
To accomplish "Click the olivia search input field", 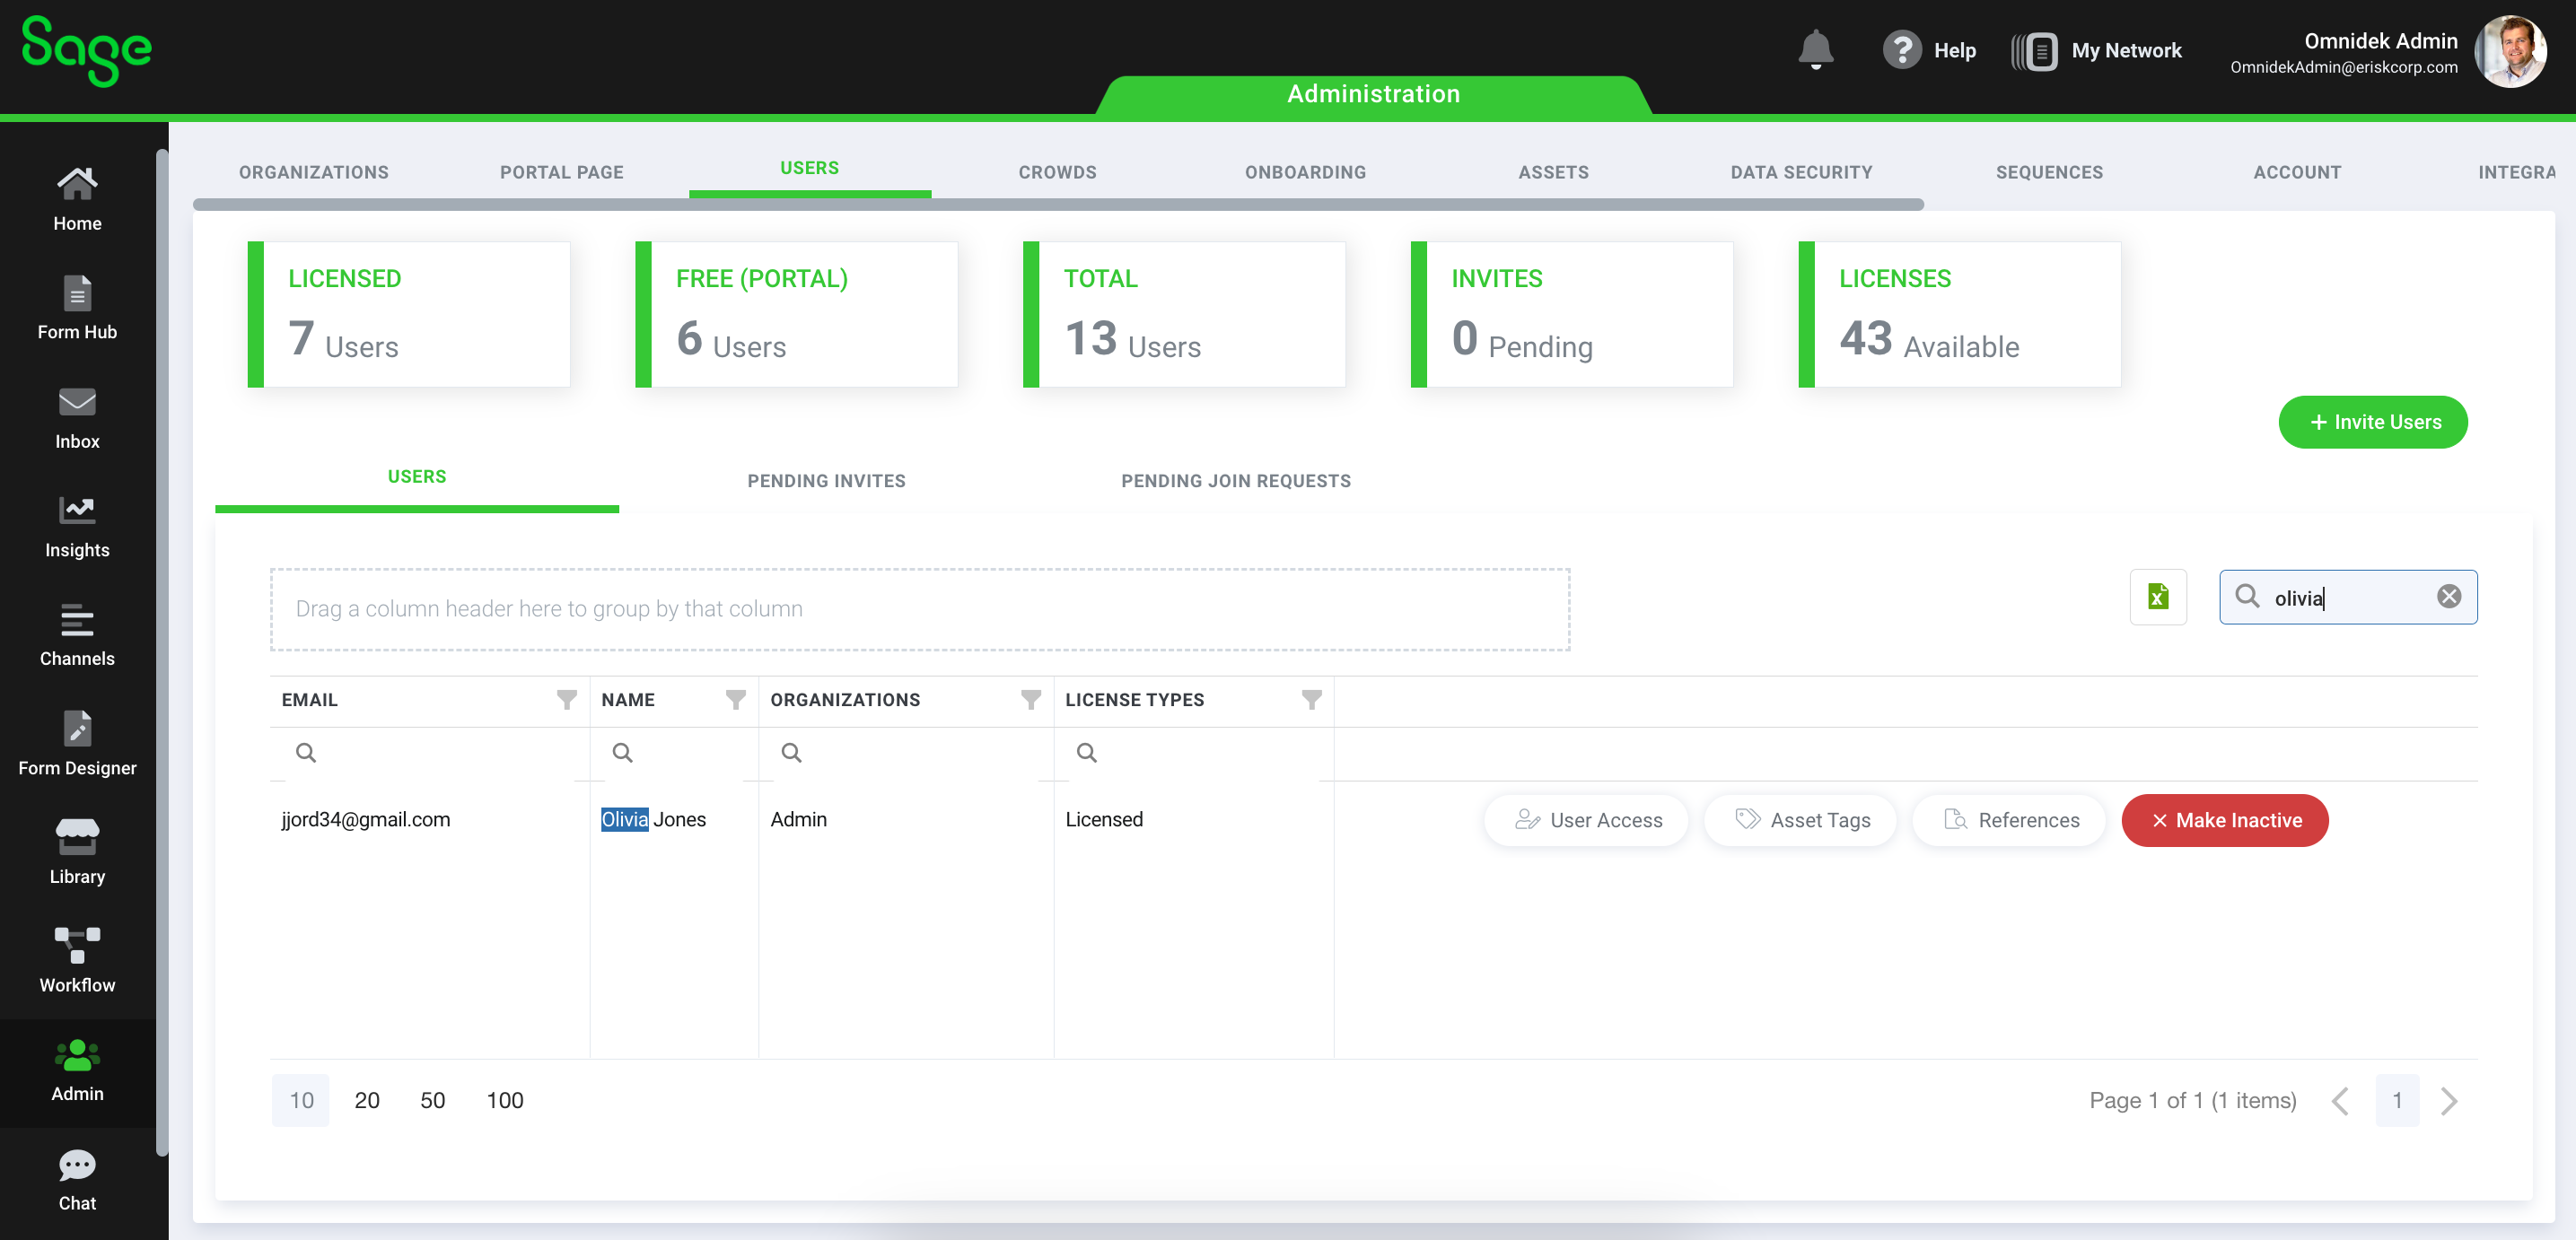I will tap(2347, 597).
